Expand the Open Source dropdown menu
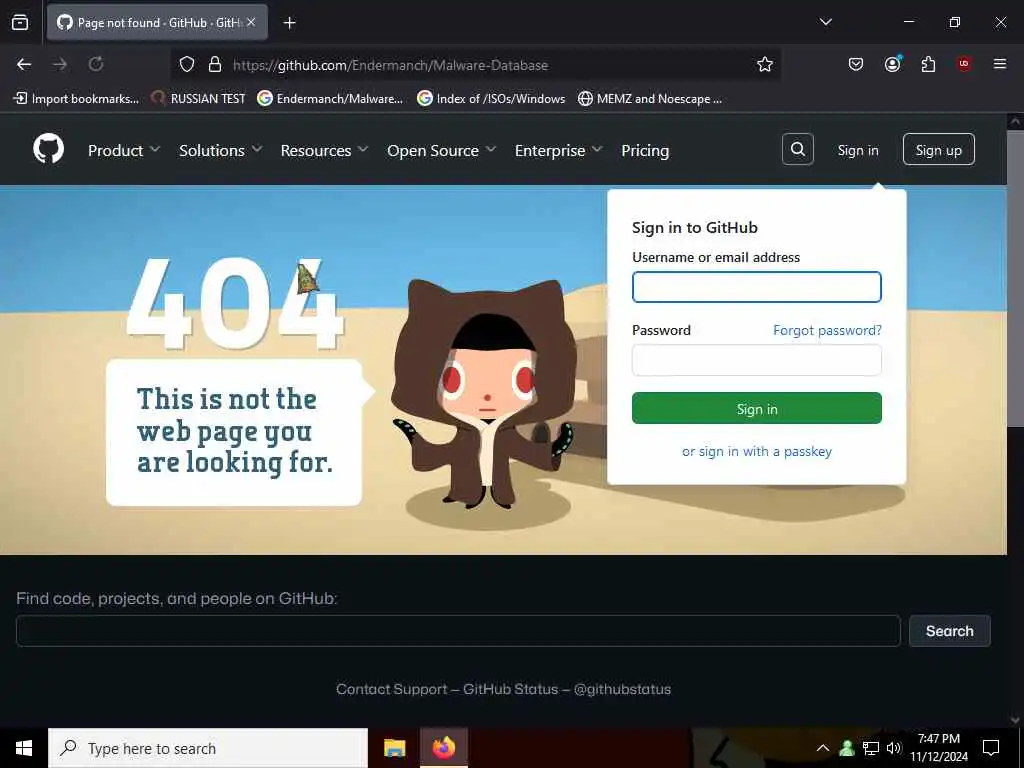 (x=441, y=150)
